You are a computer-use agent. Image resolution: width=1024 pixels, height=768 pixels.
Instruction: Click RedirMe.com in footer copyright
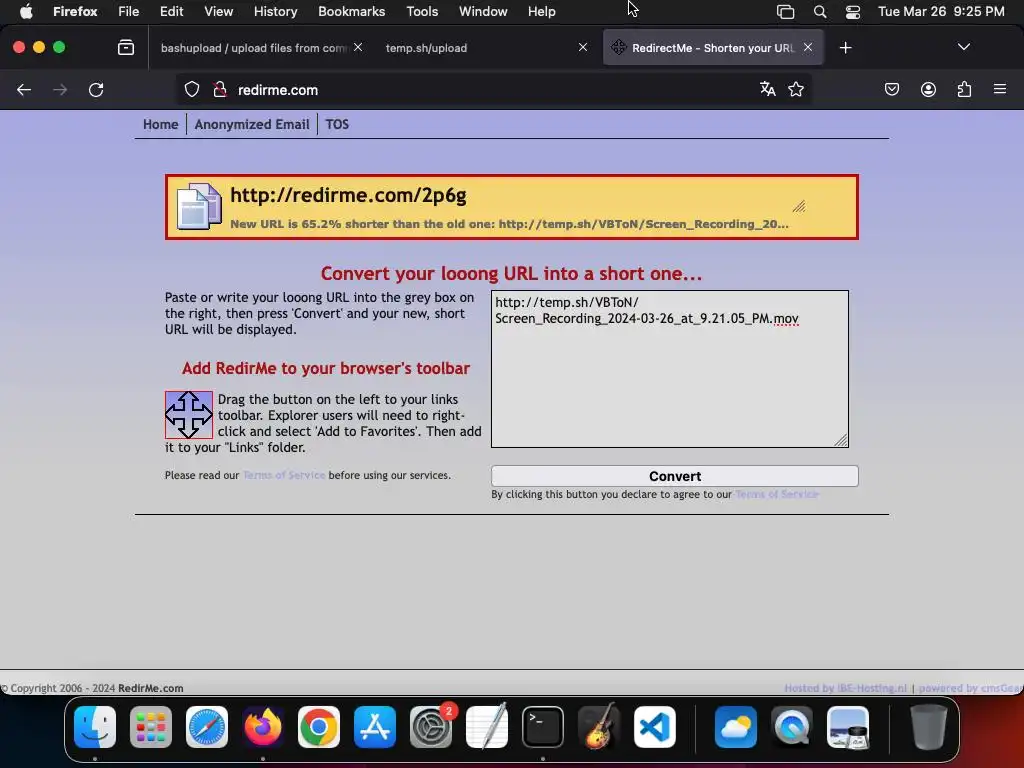coord(150,688)
